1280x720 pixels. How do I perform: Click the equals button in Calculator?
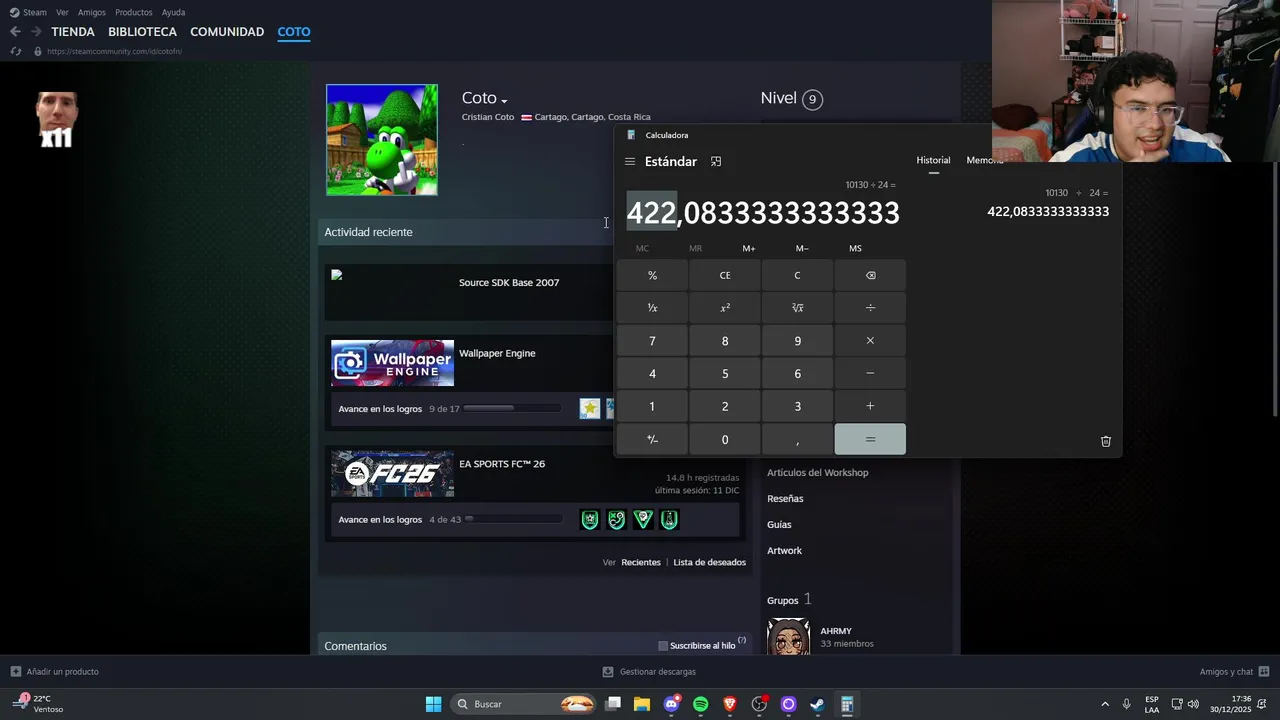870,439
